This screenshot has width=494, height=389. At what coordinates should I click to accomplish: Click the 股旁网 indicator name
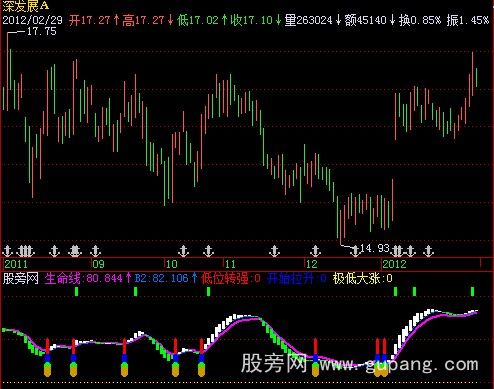point(20,278)
